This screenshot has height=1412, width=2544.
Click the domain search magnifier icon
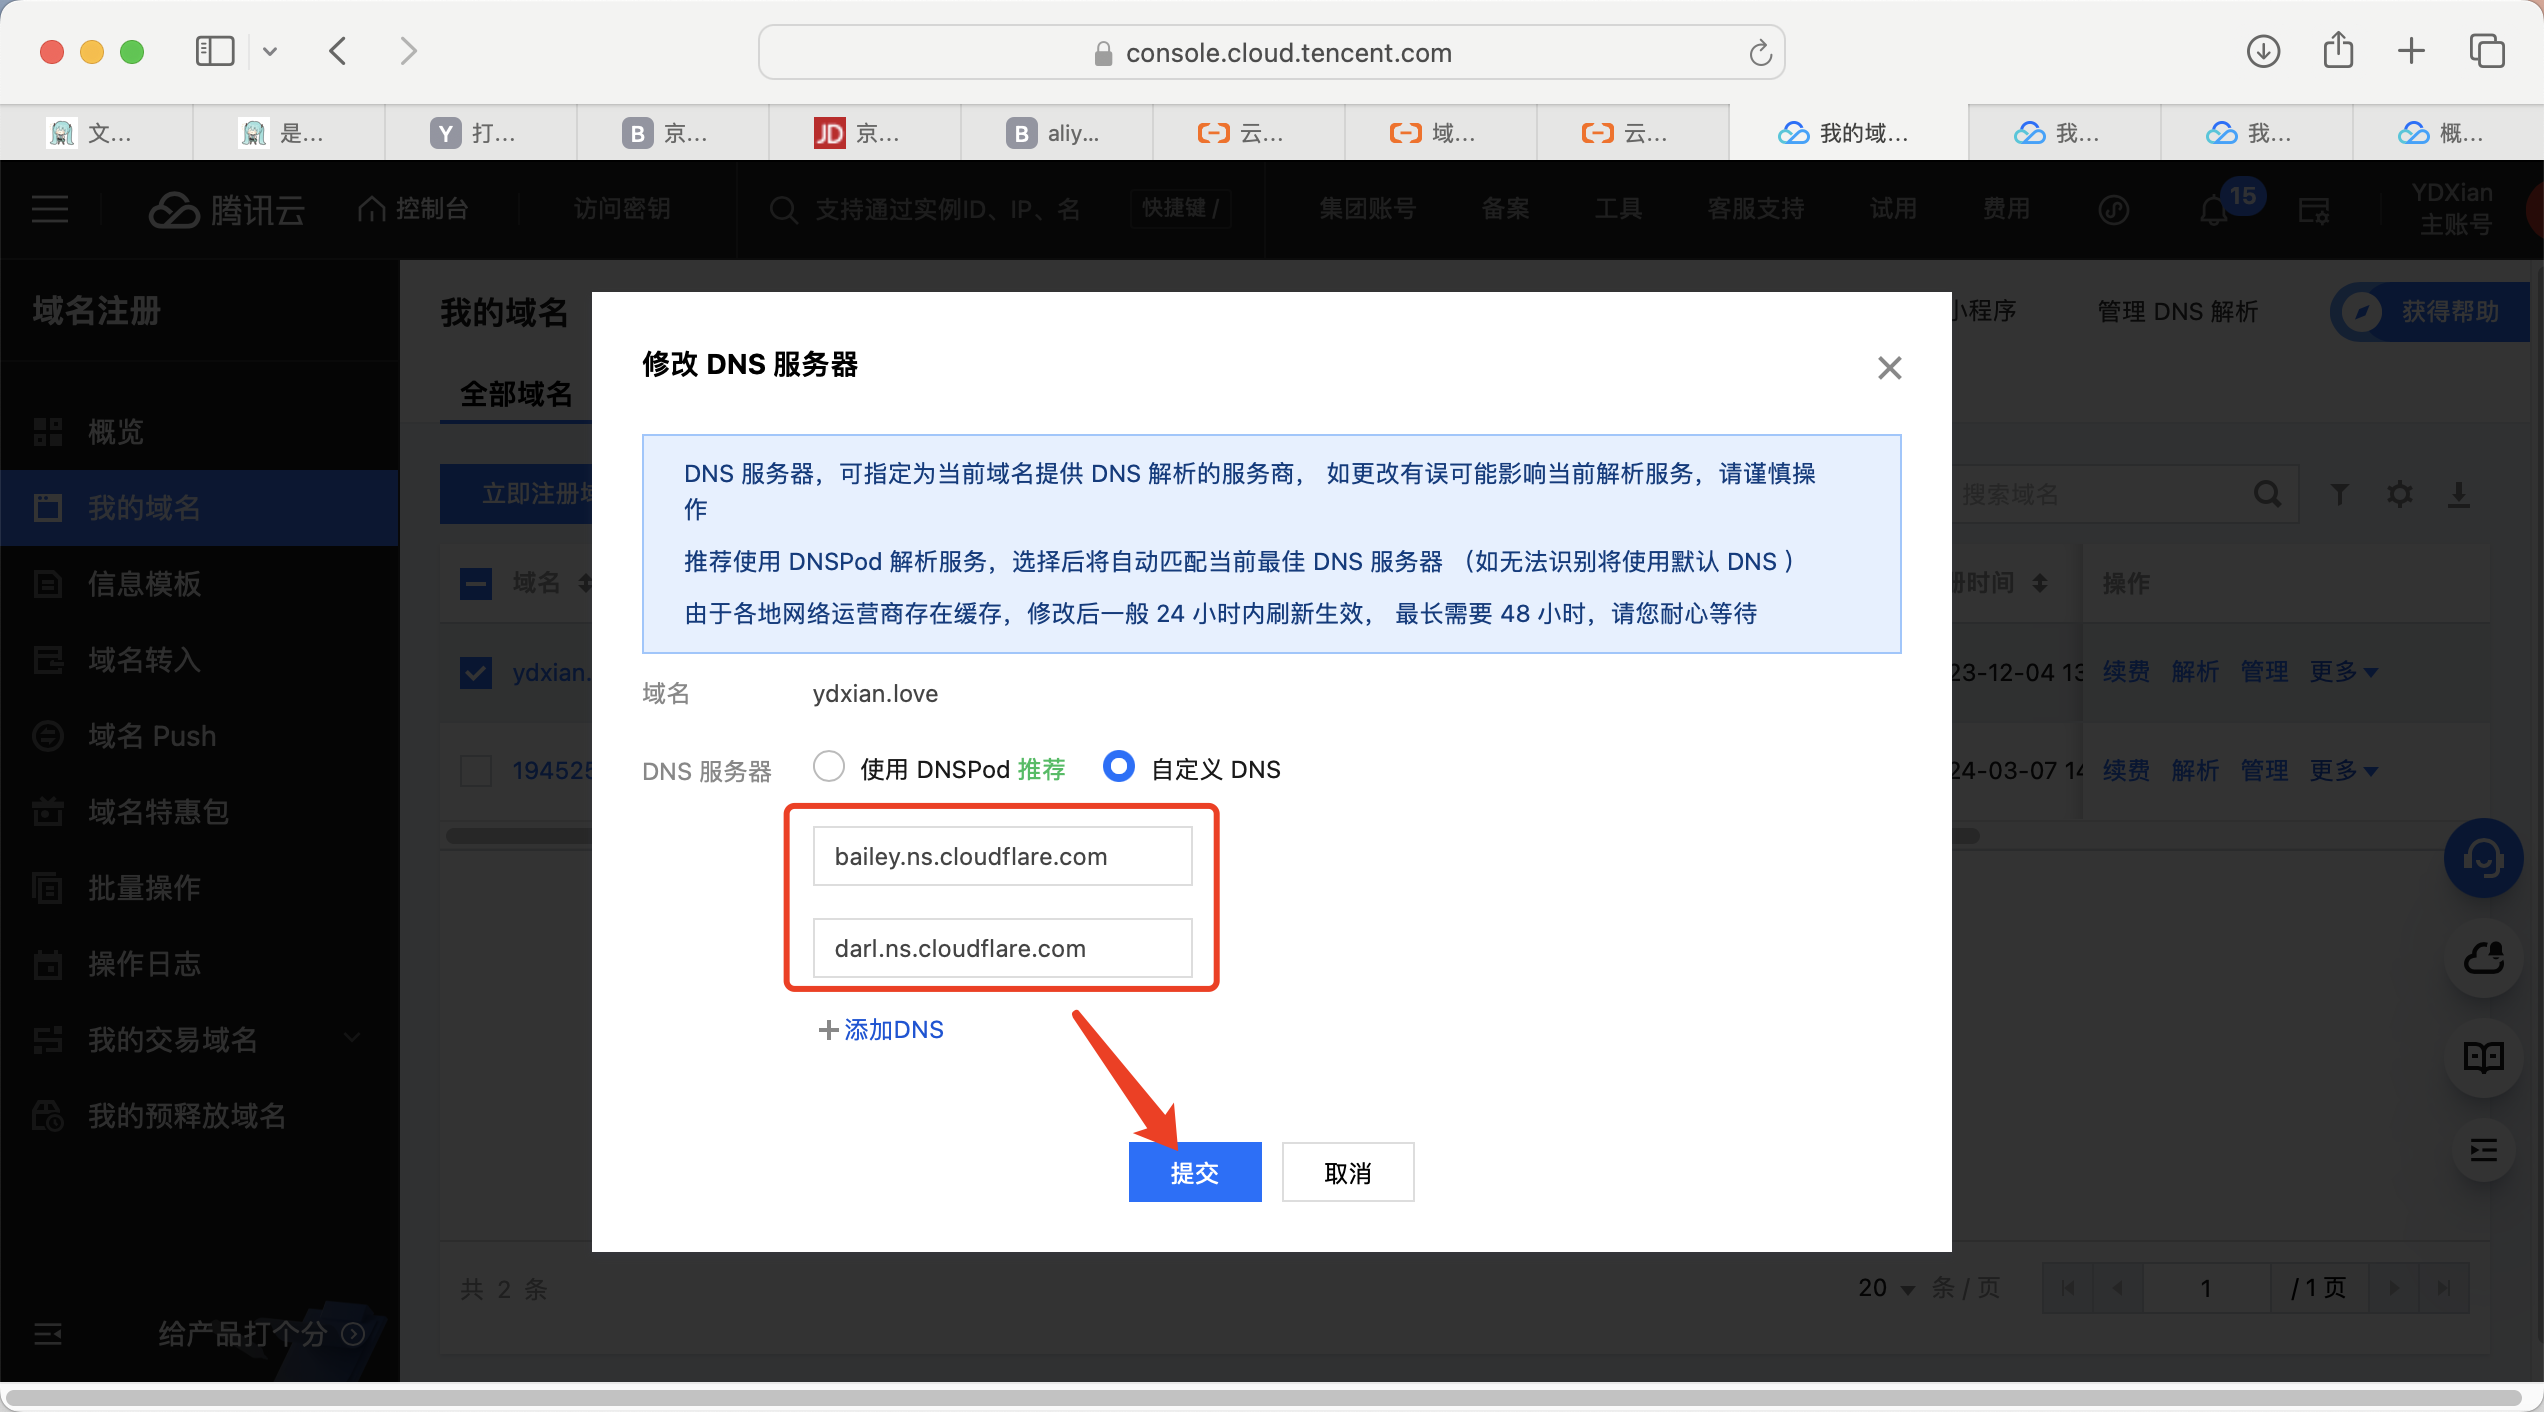point(2268,494)
